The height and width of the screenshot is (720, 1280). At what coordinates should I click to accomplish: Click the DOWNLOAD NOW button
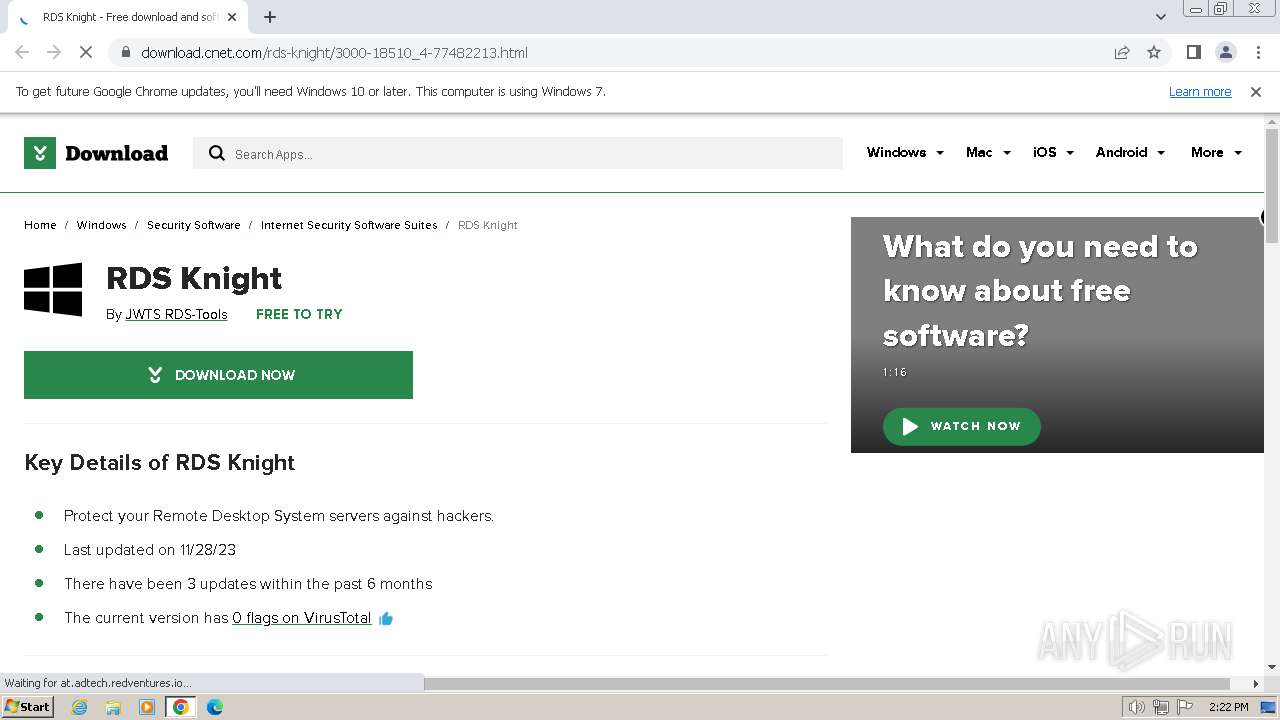[218, 375]
